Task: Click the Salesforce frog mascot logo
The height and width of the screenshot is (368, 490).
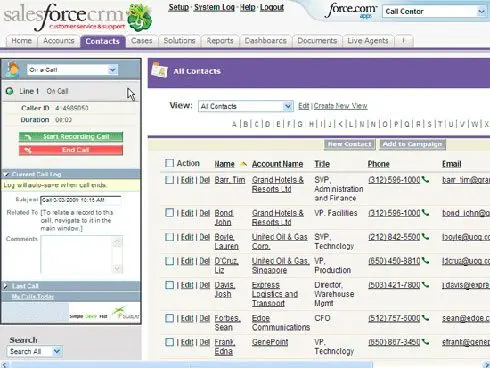Action: pyautogui.click(x=140, y=17)
